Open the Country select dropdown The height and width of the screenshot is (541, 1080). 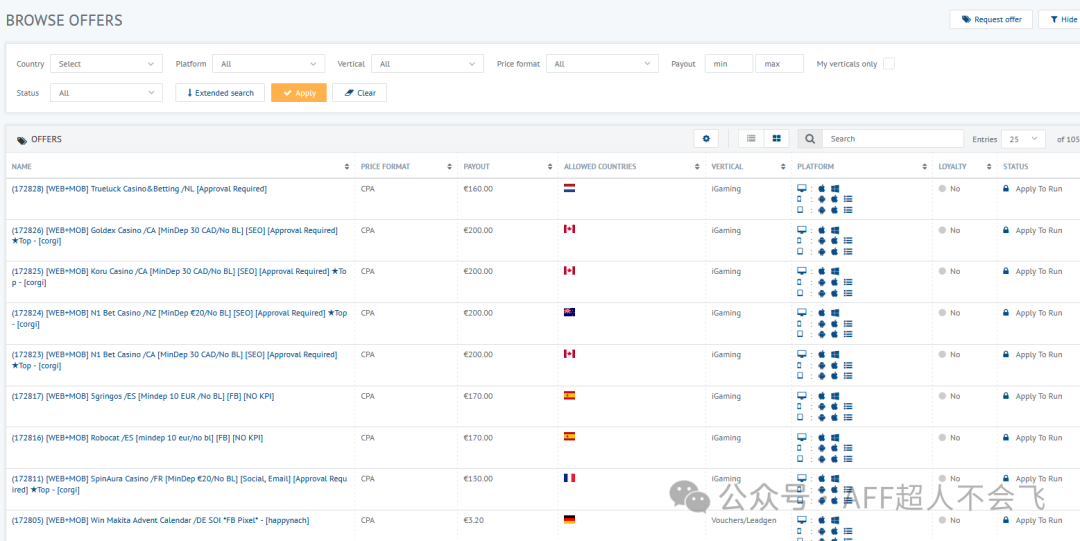[x=106, y=64]
